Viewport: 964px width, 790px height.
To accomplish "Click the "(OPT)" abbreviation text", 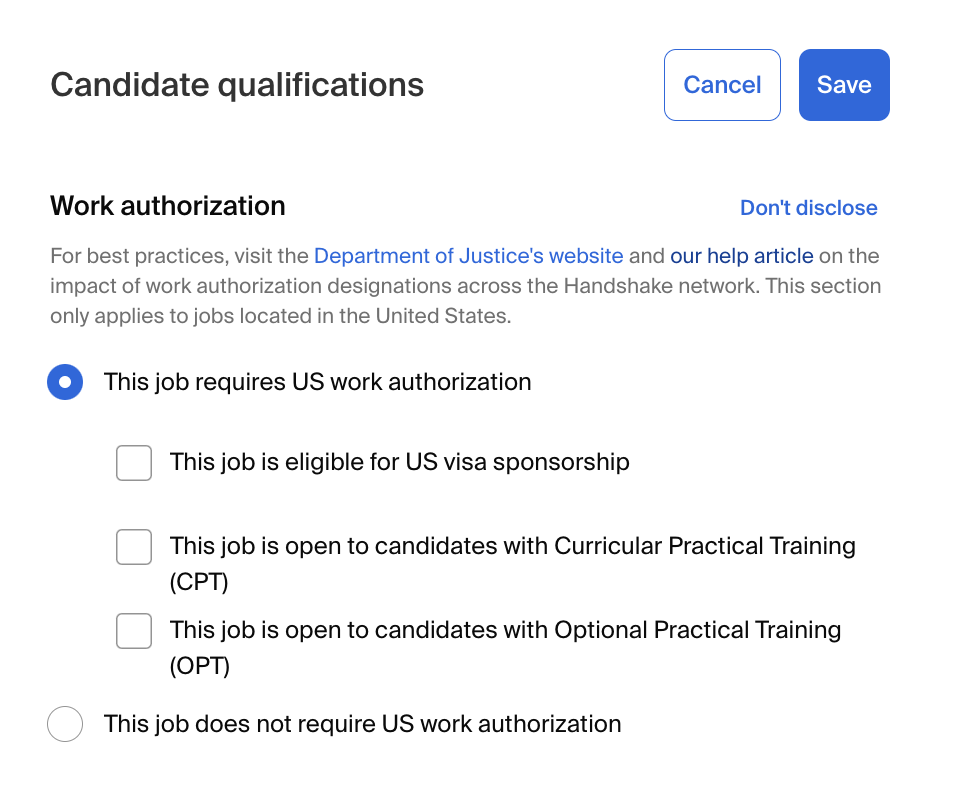I will (x=200, y=666).
